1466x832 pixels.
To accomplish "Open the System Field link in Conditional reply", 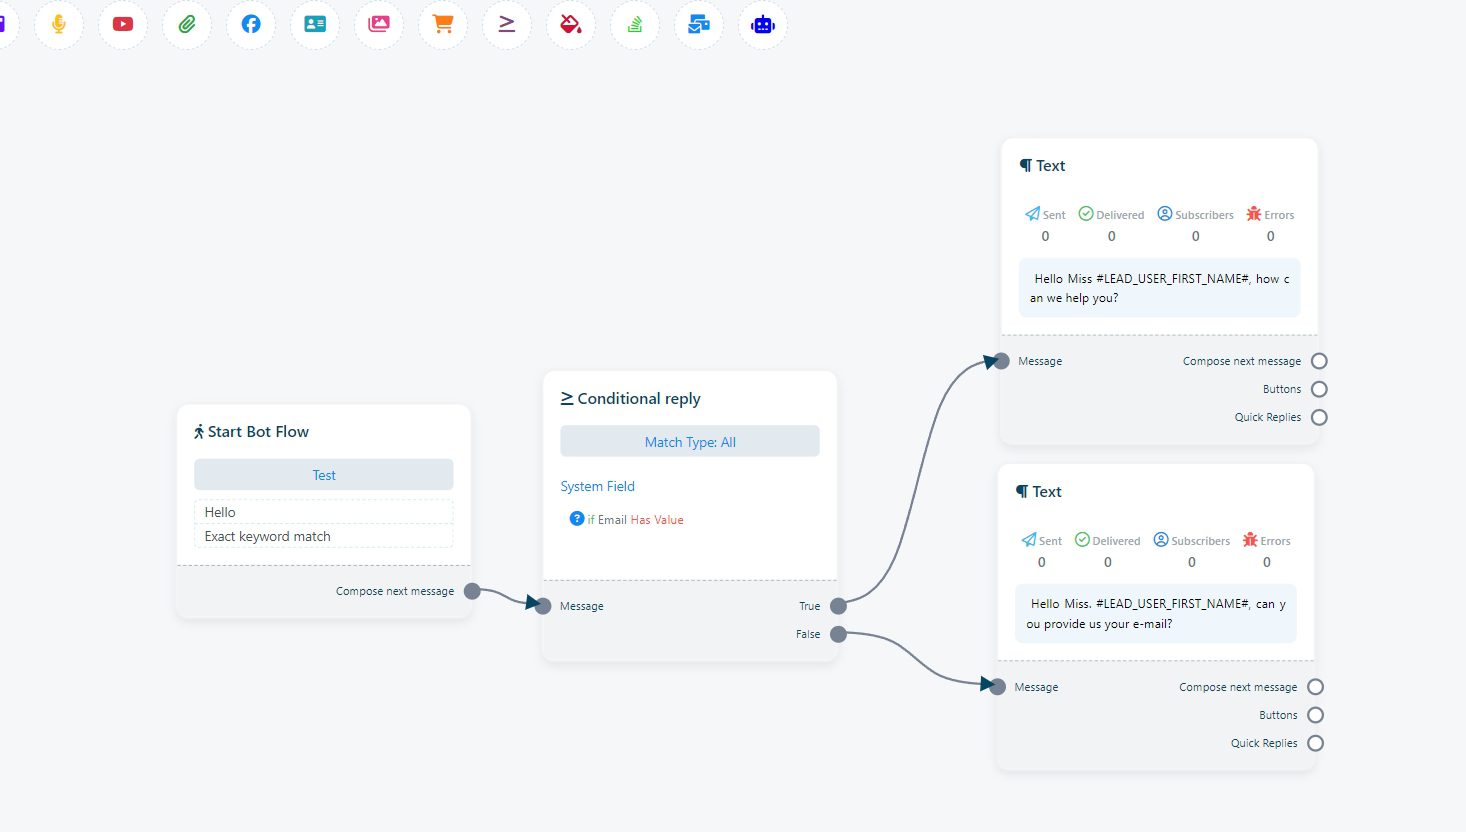I will (597, 486).
